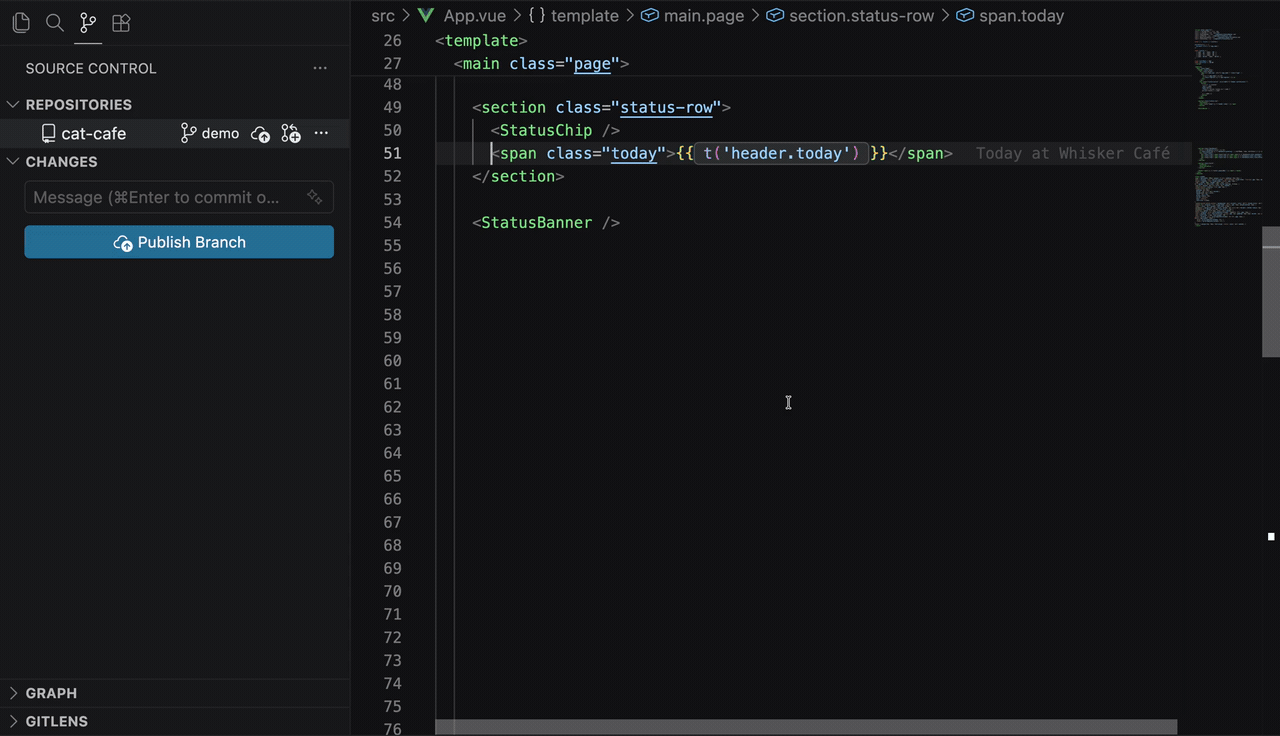
Task: Click the closing section tag on line 52
Action: pyautogui.click(x=518, y=176)
